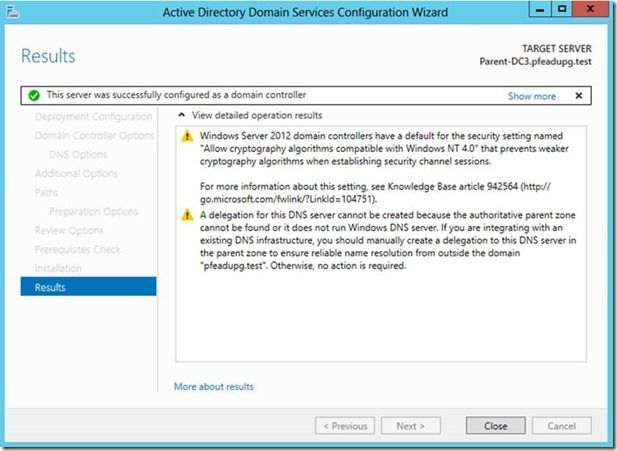Viewport: 617px width, 451px height.
Task: Click the Previous button
Action: pos(345,426)
